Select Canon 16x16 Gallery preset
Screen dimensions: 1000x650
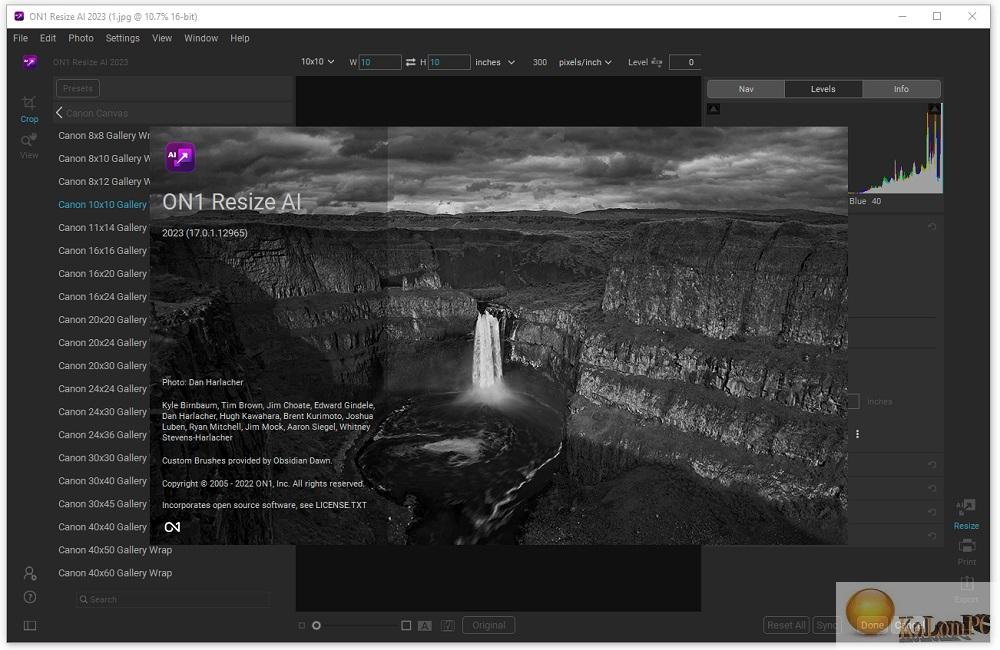102,251
